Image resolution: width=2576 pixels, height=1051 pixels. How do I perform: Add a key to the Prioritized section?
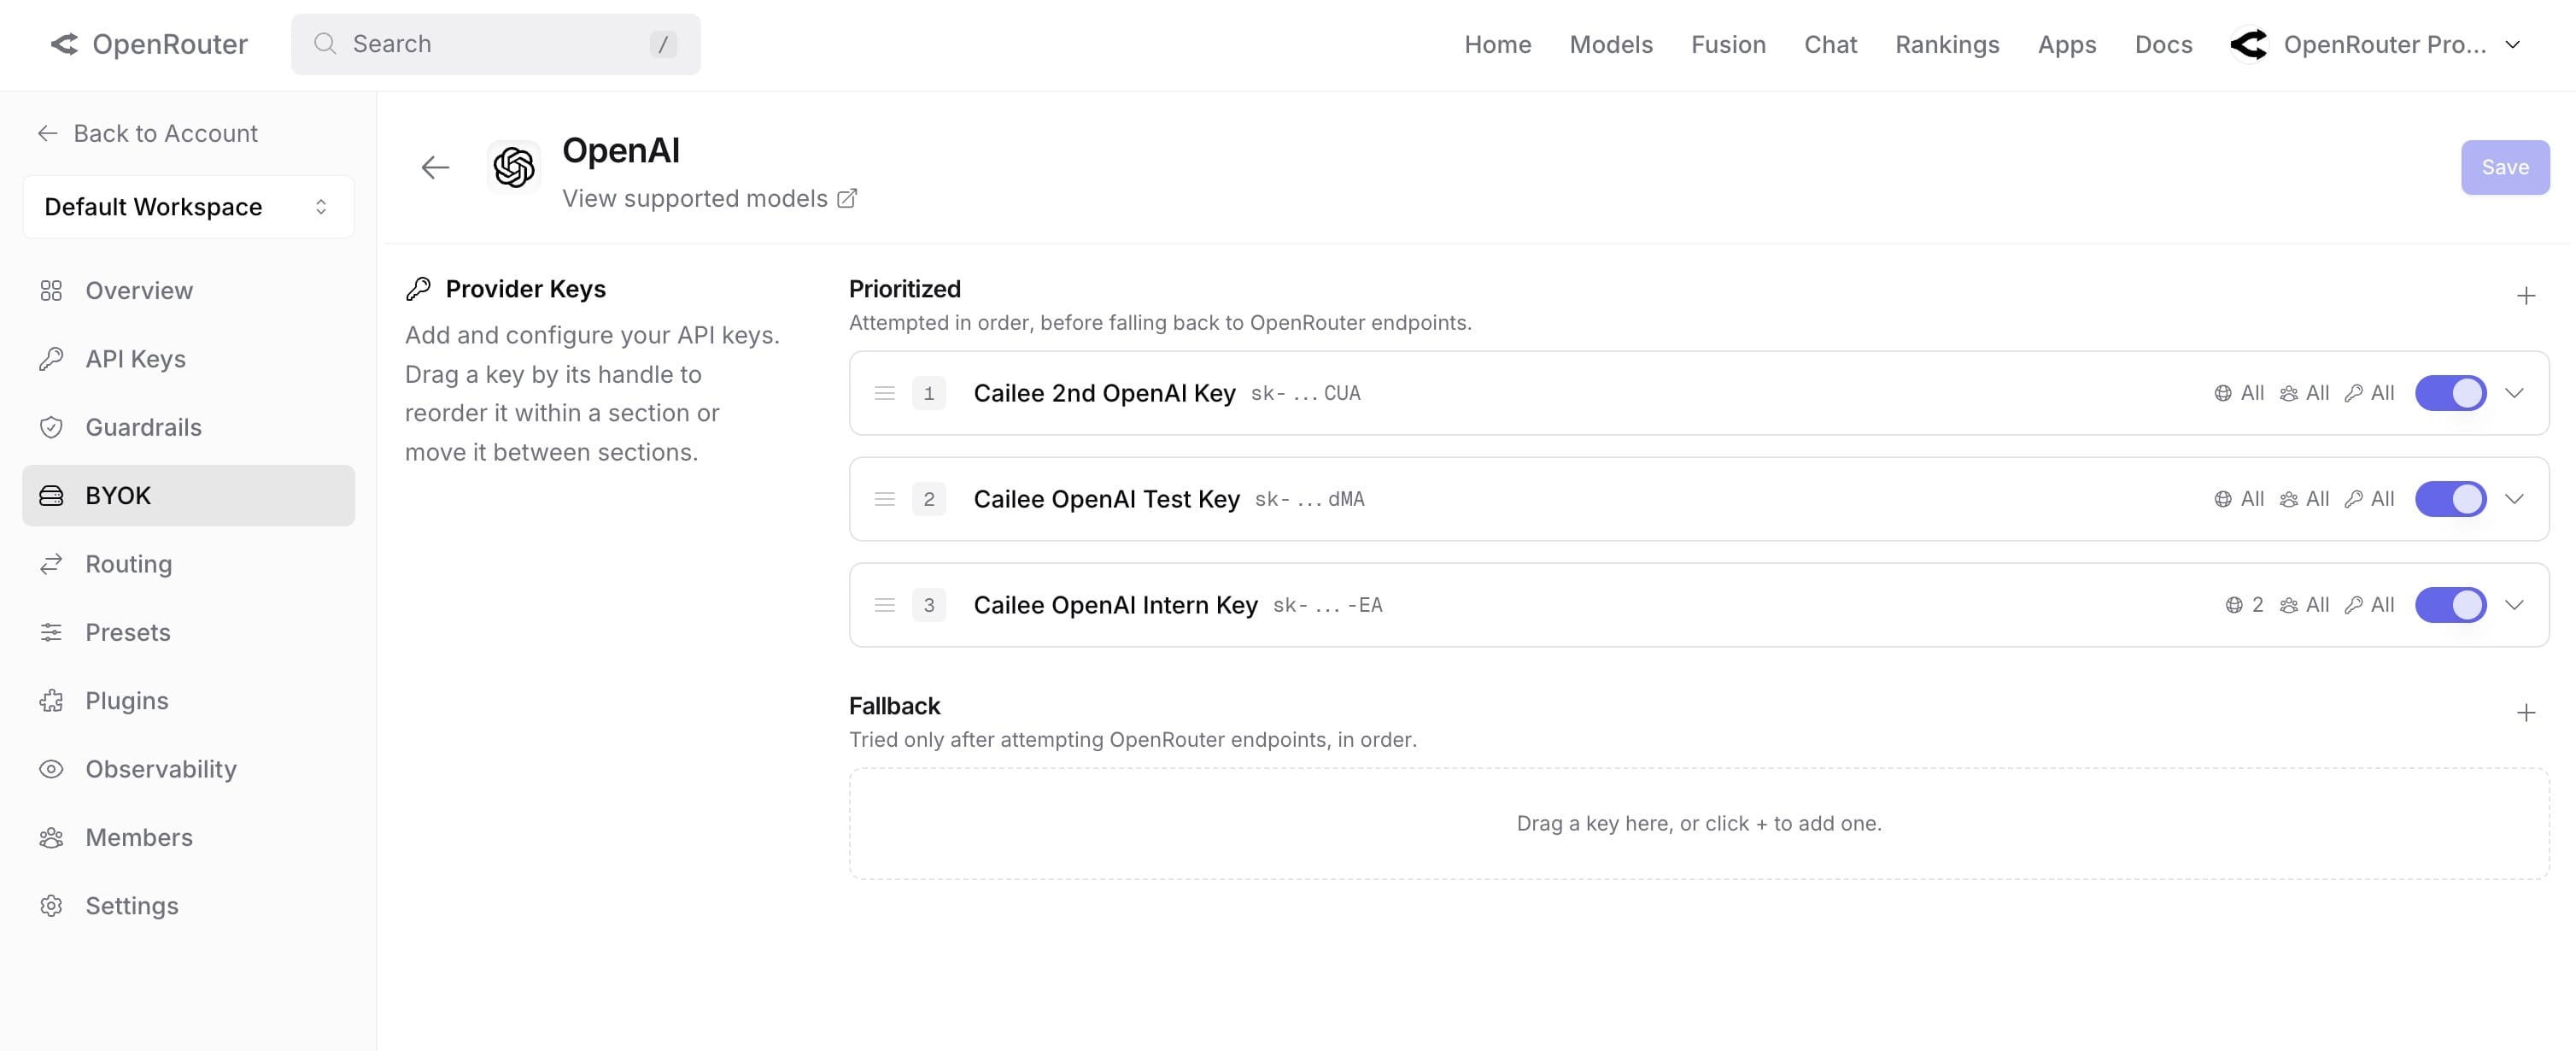[x=2526, y=296]
